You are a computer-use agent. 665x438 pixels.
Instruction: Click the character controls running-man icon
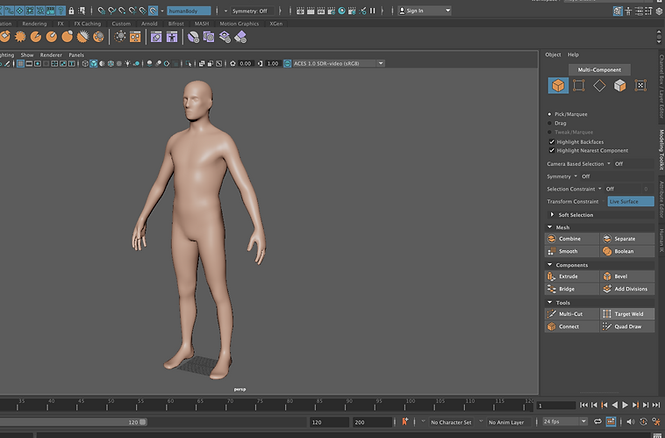coord(656,421)
